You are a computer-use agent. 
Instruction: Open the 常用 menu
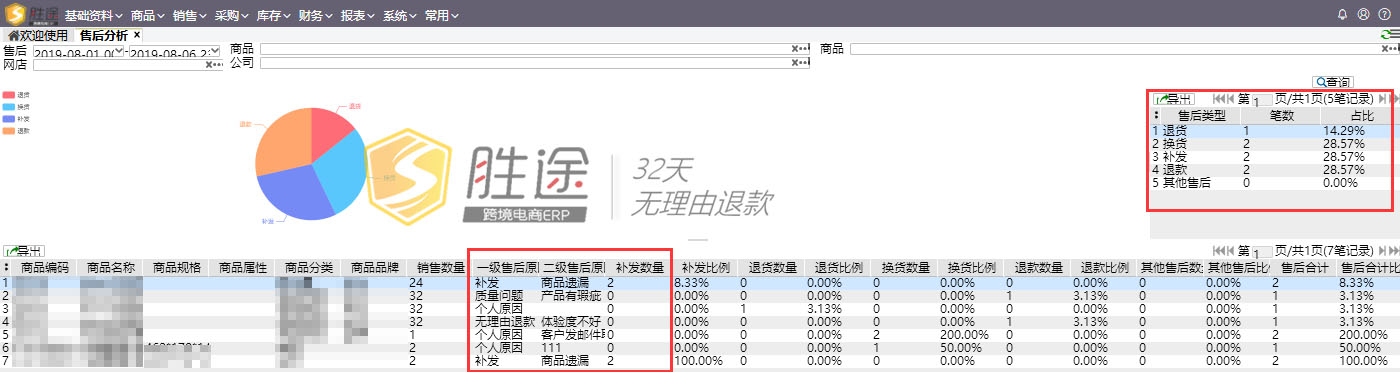[442, 16]
